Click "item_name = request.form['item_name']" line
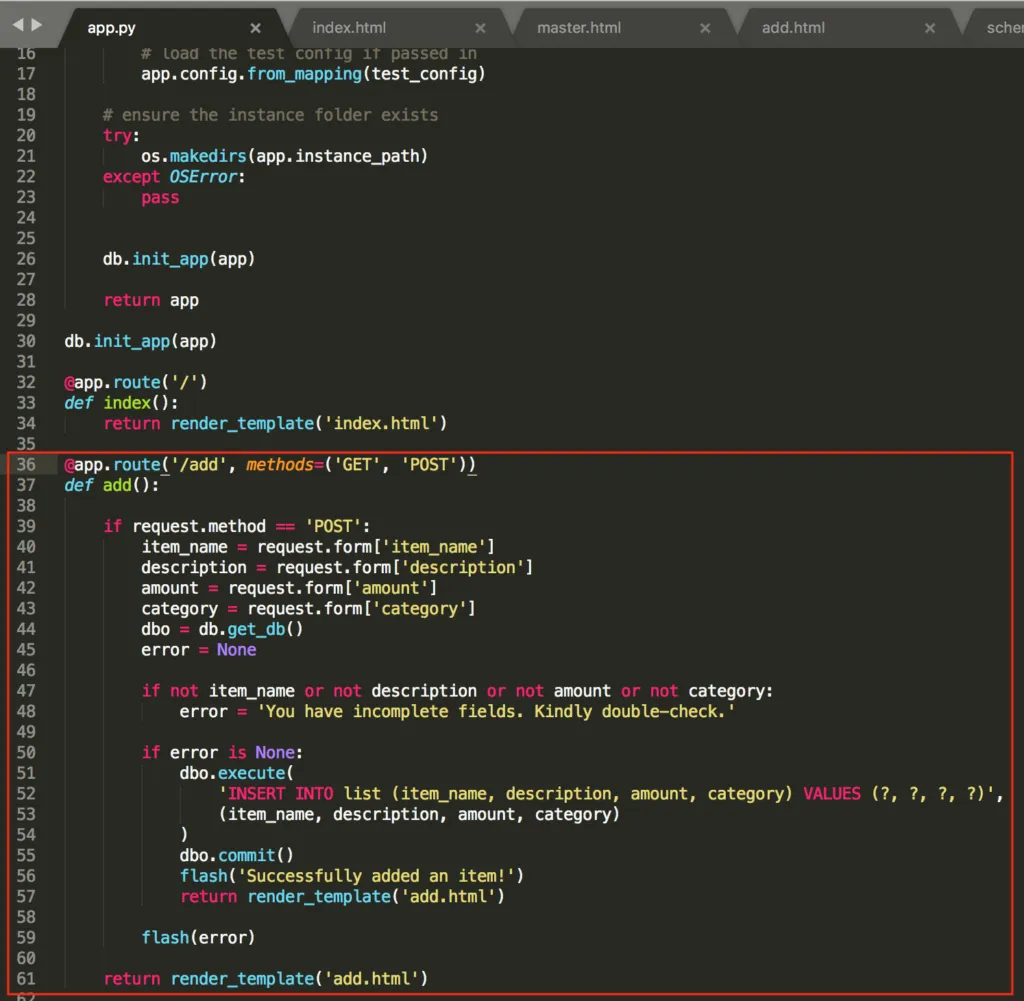Viewport: 1024px width, 1001px height. click(318, 547)
